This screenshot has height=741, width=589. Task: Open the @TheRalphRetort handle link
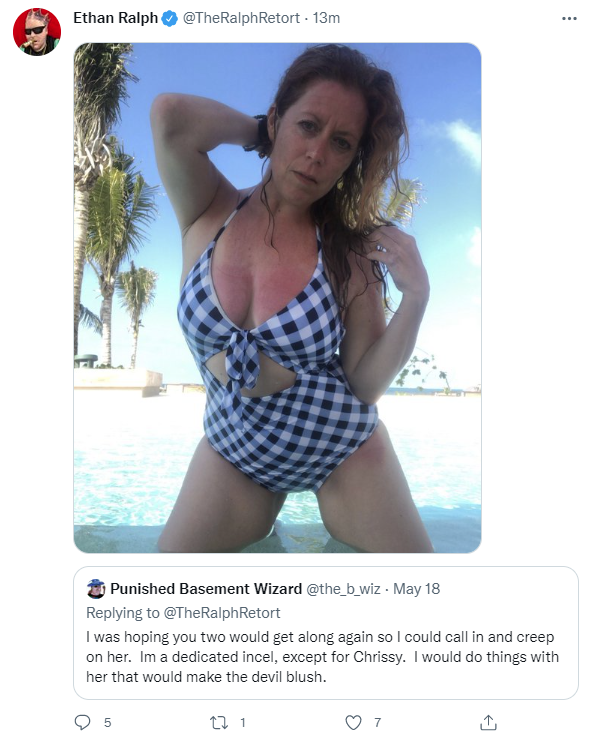241,18
